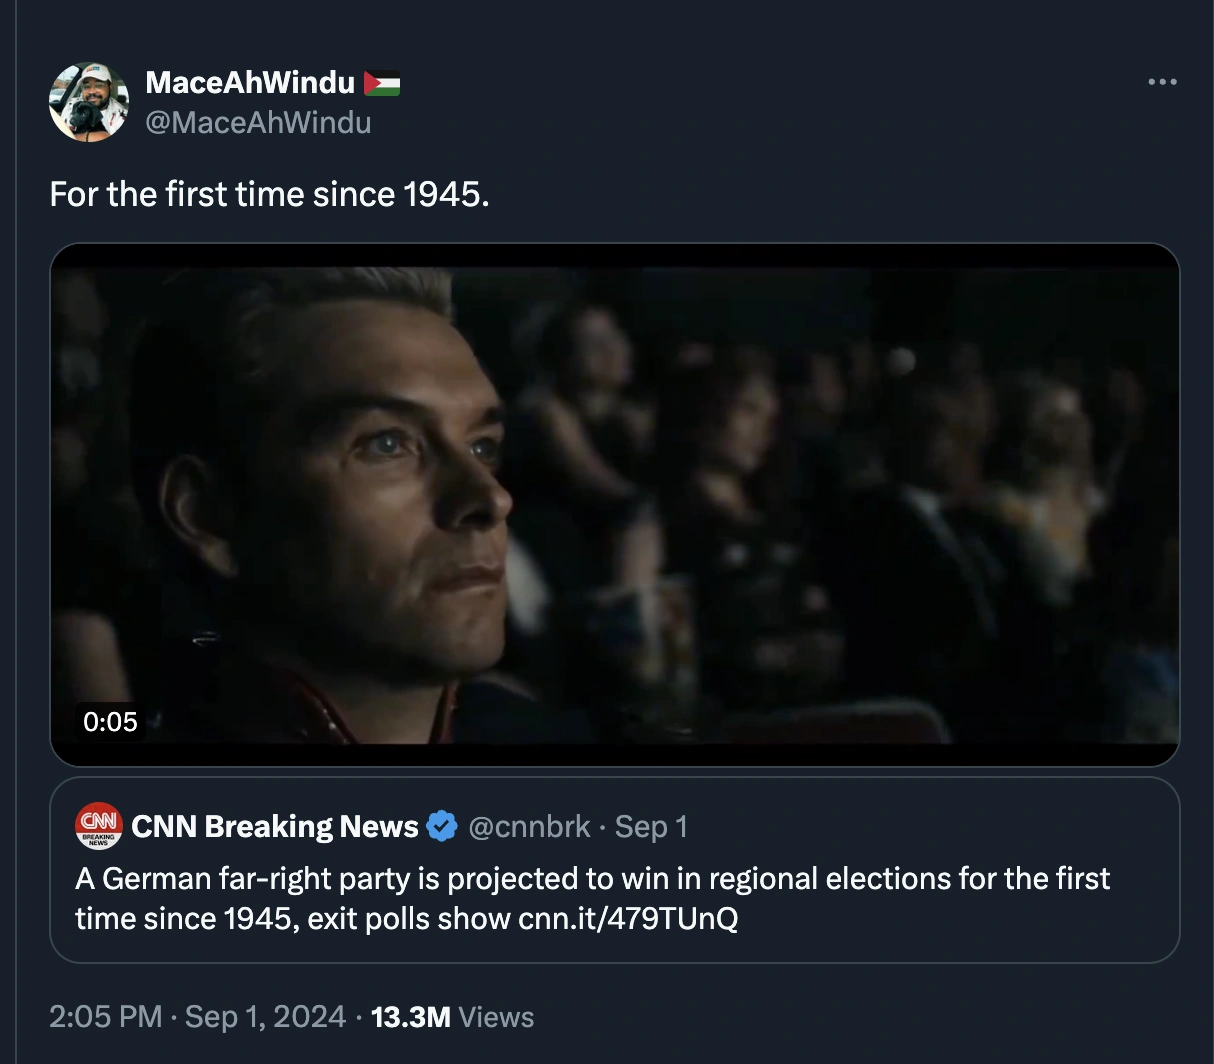The height and width of the screenshot is (1064, 1214).
Task: Click the Sep 1, 2024 post date
Action: (x=265, y=1017)
